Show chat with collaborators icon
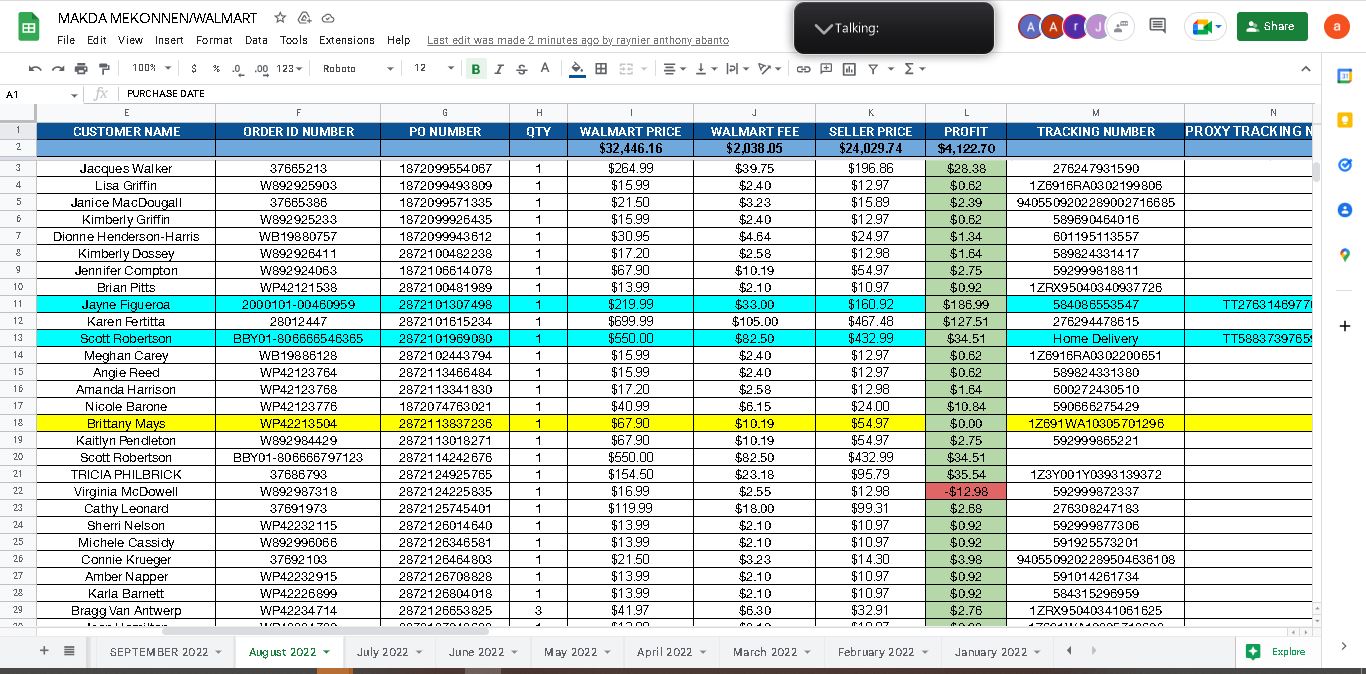 tap(1120, 26)
